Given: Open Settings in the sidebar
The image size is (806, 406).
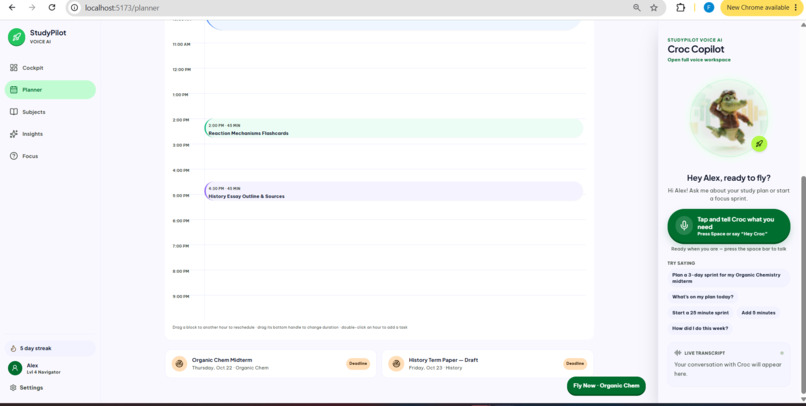Looking at the screenshot, I should point(27,387).
